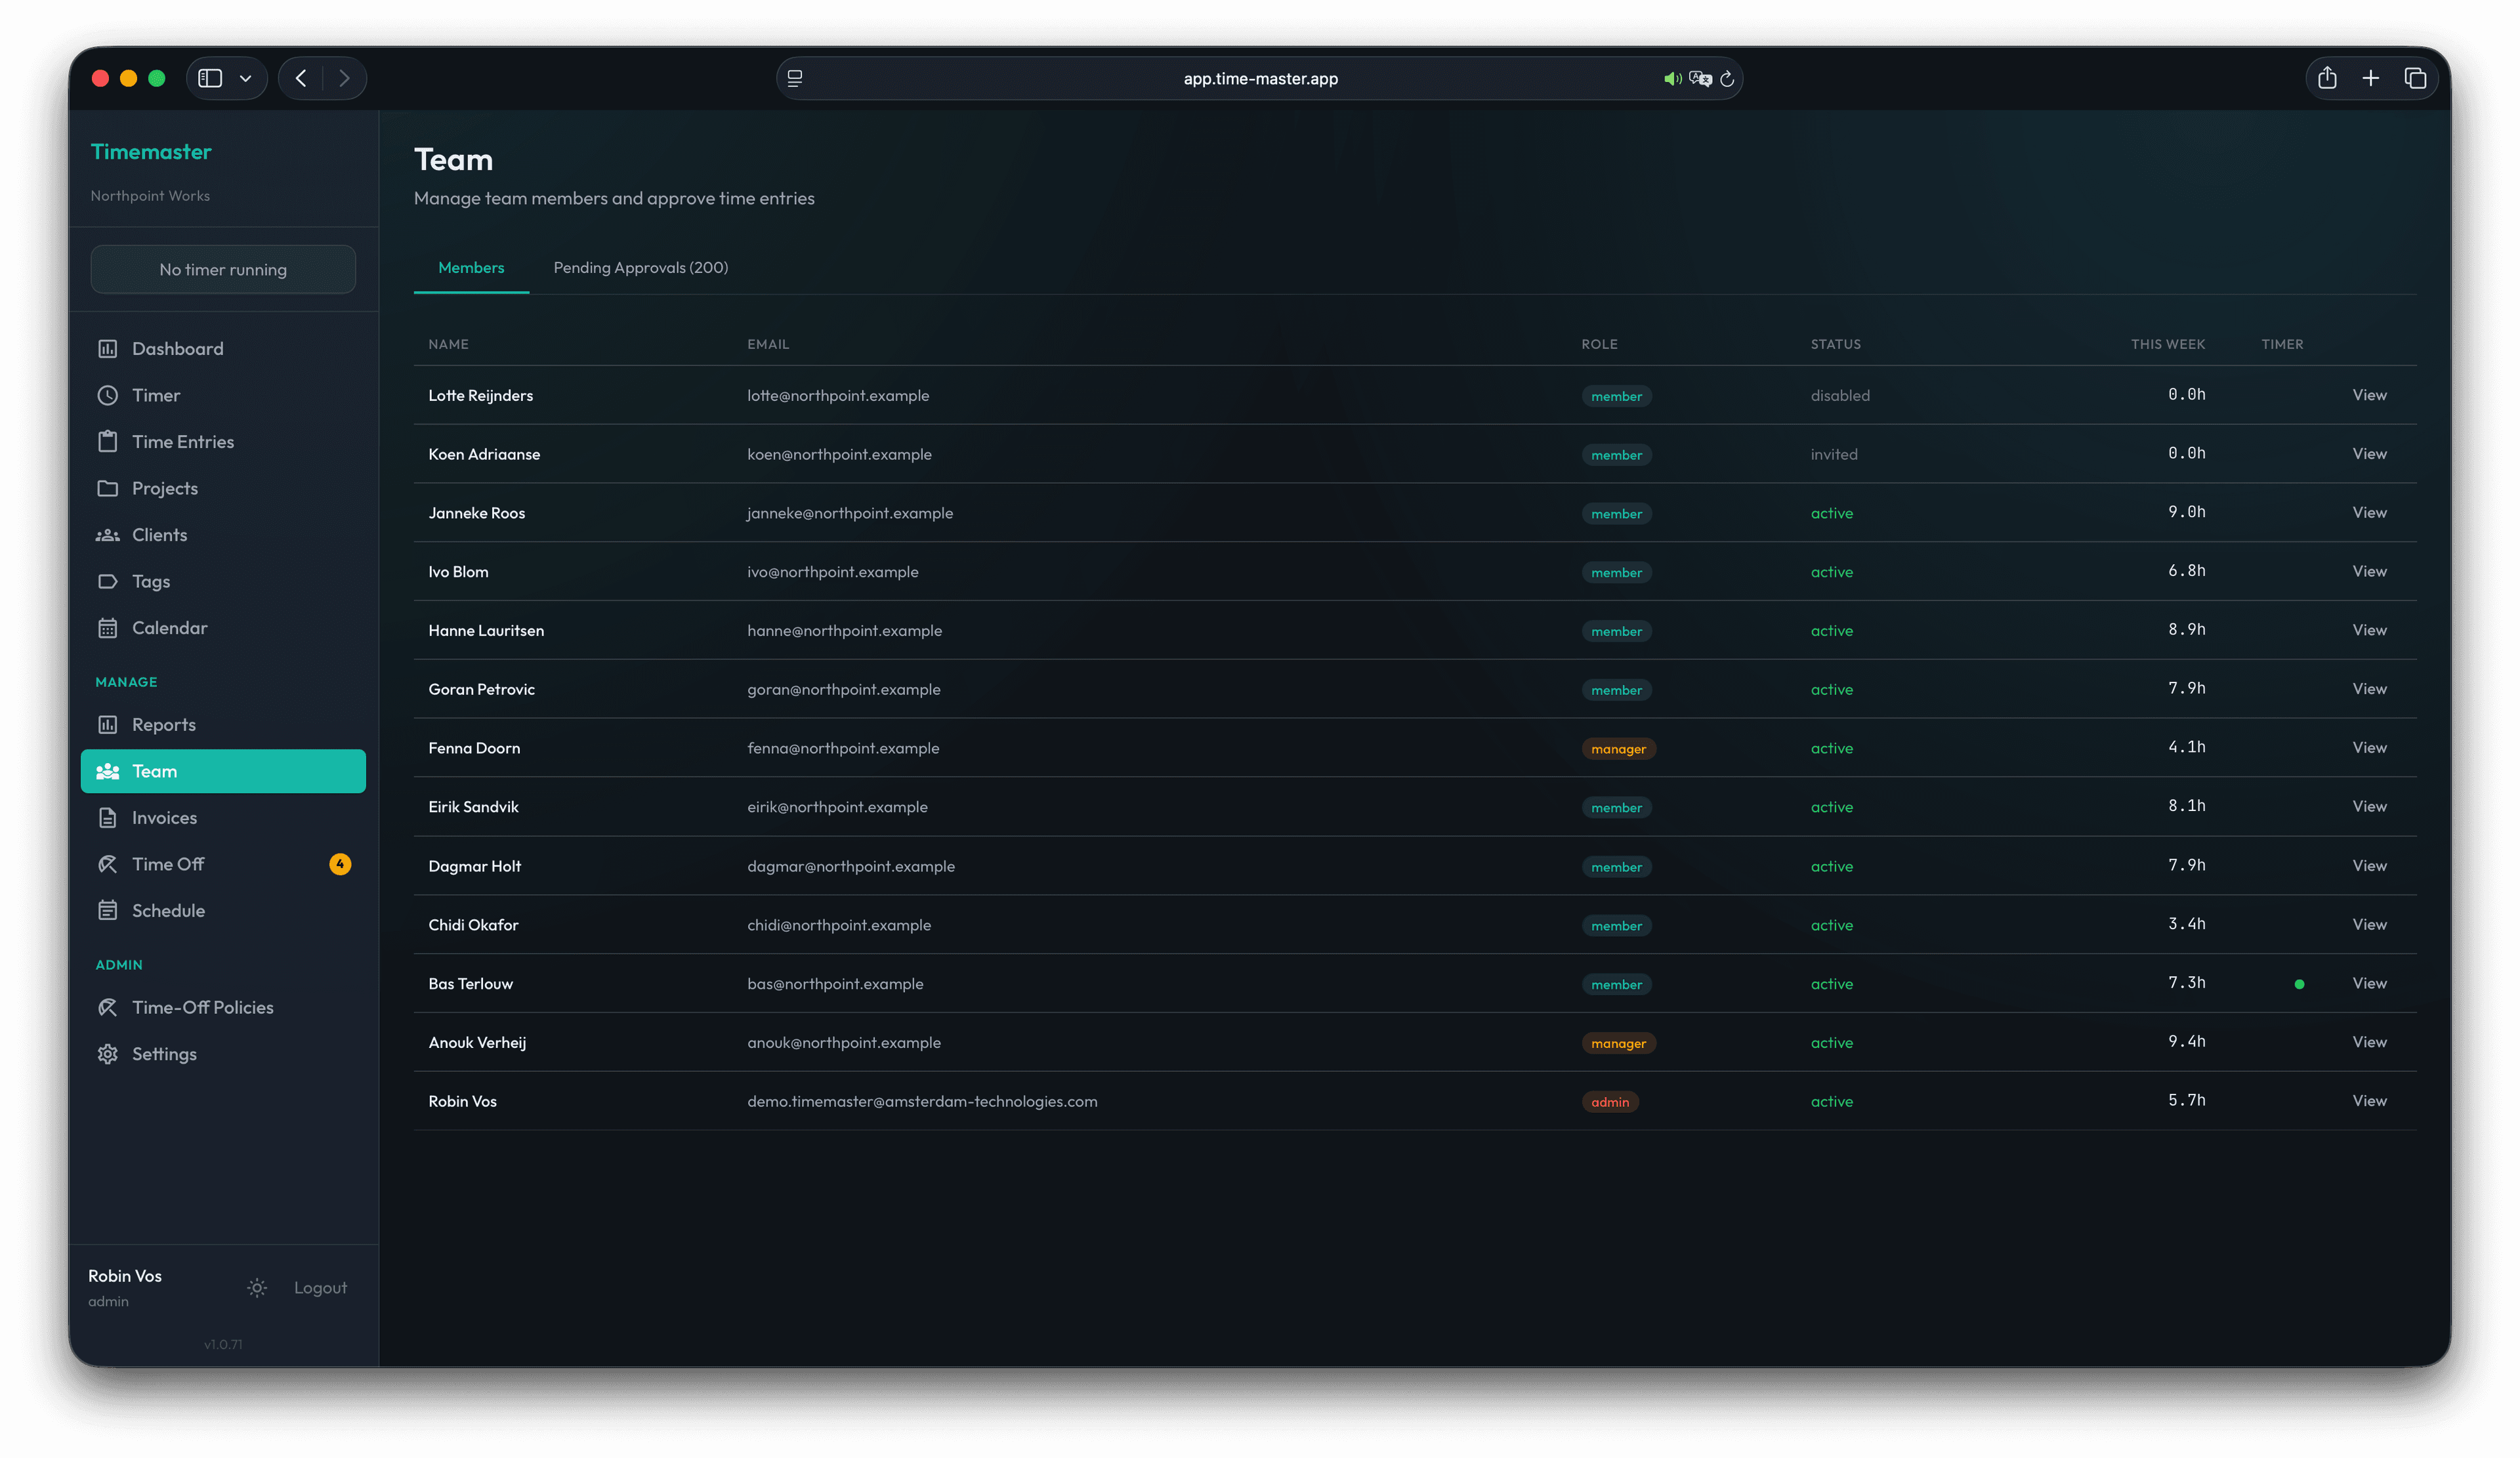Go back with browser back arrow
2520x1458 pixels.
pyautogui.click(x=301, y=78)
